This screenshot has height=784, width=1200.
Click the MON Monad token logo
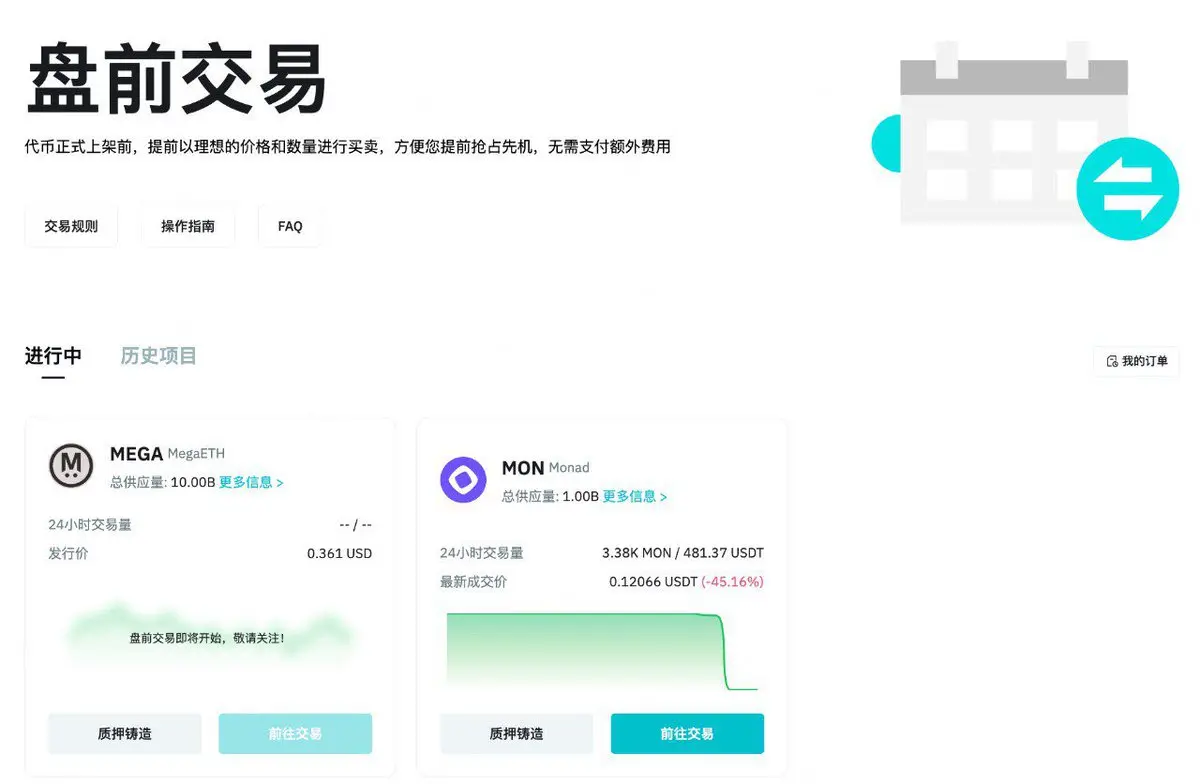pos(463,480)
